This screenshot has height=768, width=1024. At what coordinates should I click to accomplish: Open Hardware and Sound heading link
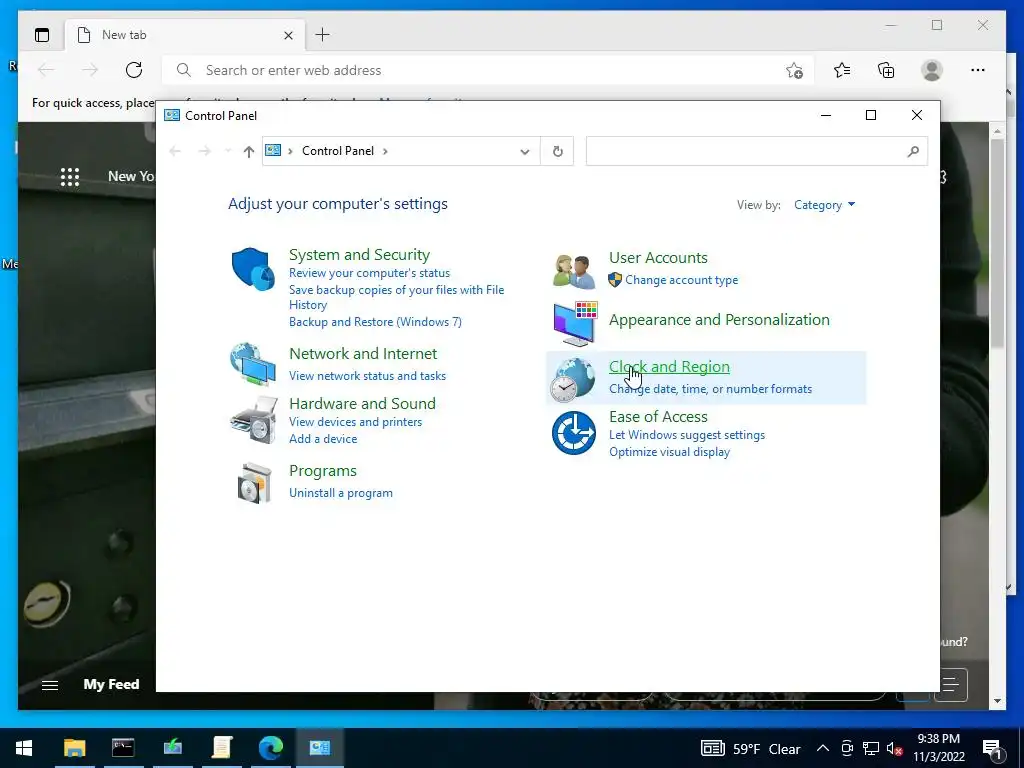coord(362,404)
